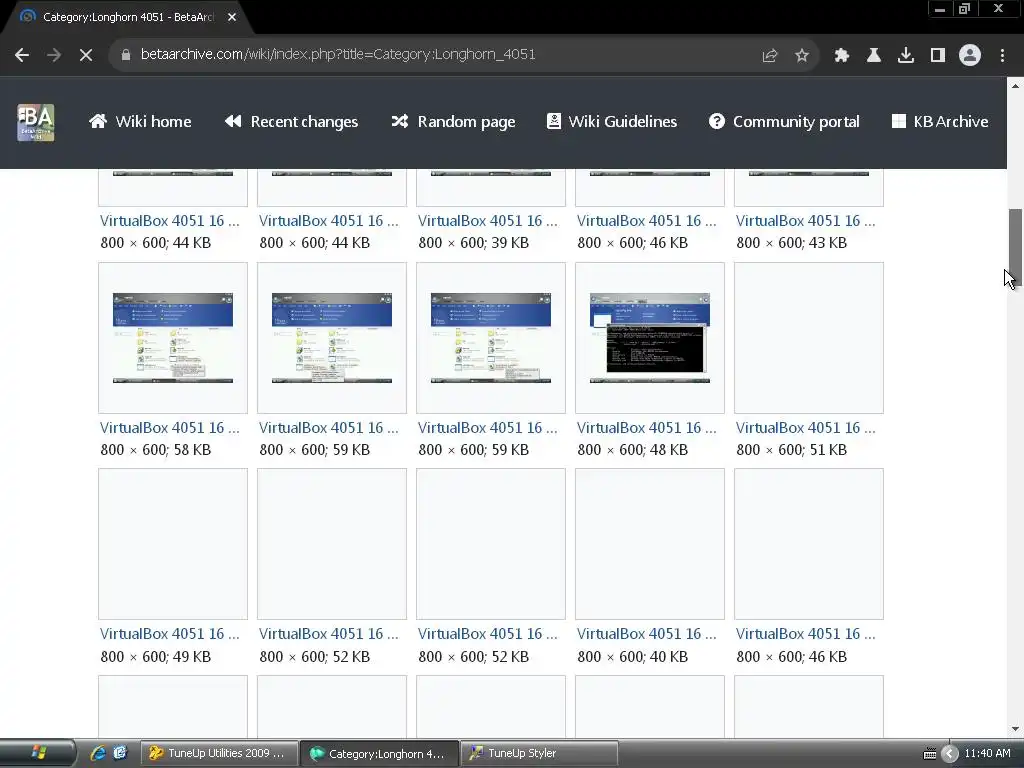Screen dimensions: 1024x768
Task: Open the VirtualBox 4051 link with 49 KB
Action: click(x=170, y=633)
